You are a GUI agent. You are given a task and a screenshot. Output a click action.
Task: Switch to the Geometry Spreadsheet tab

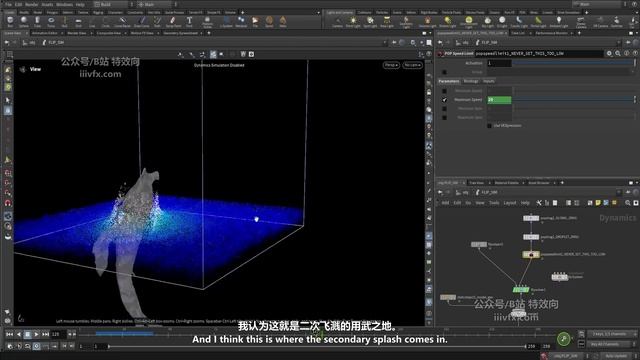180,33
